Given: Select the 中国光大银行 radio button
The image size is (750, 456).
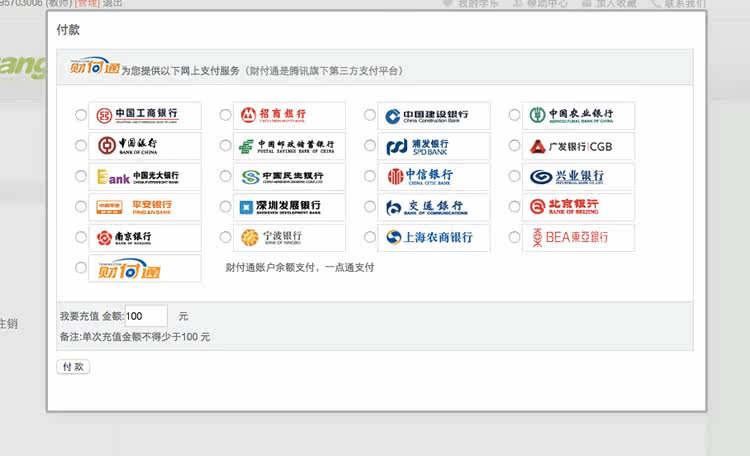Looking at the screenshot, I should [x=81, y=176].
